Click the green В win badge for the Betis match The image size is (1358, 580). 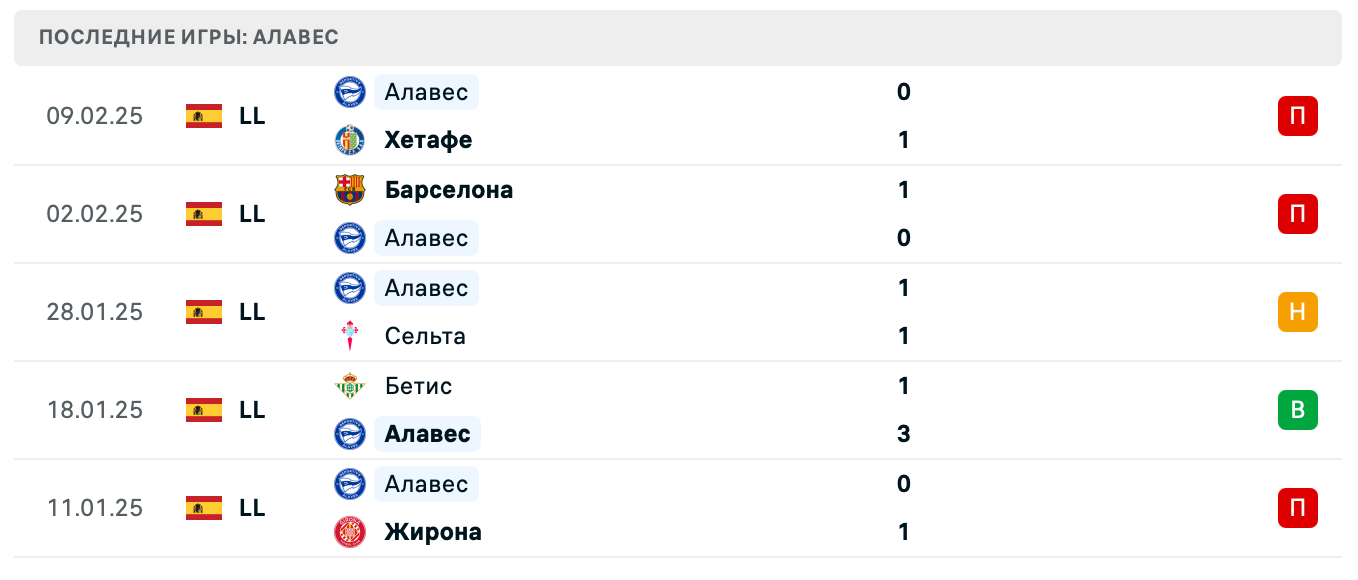pos(1297,410)
